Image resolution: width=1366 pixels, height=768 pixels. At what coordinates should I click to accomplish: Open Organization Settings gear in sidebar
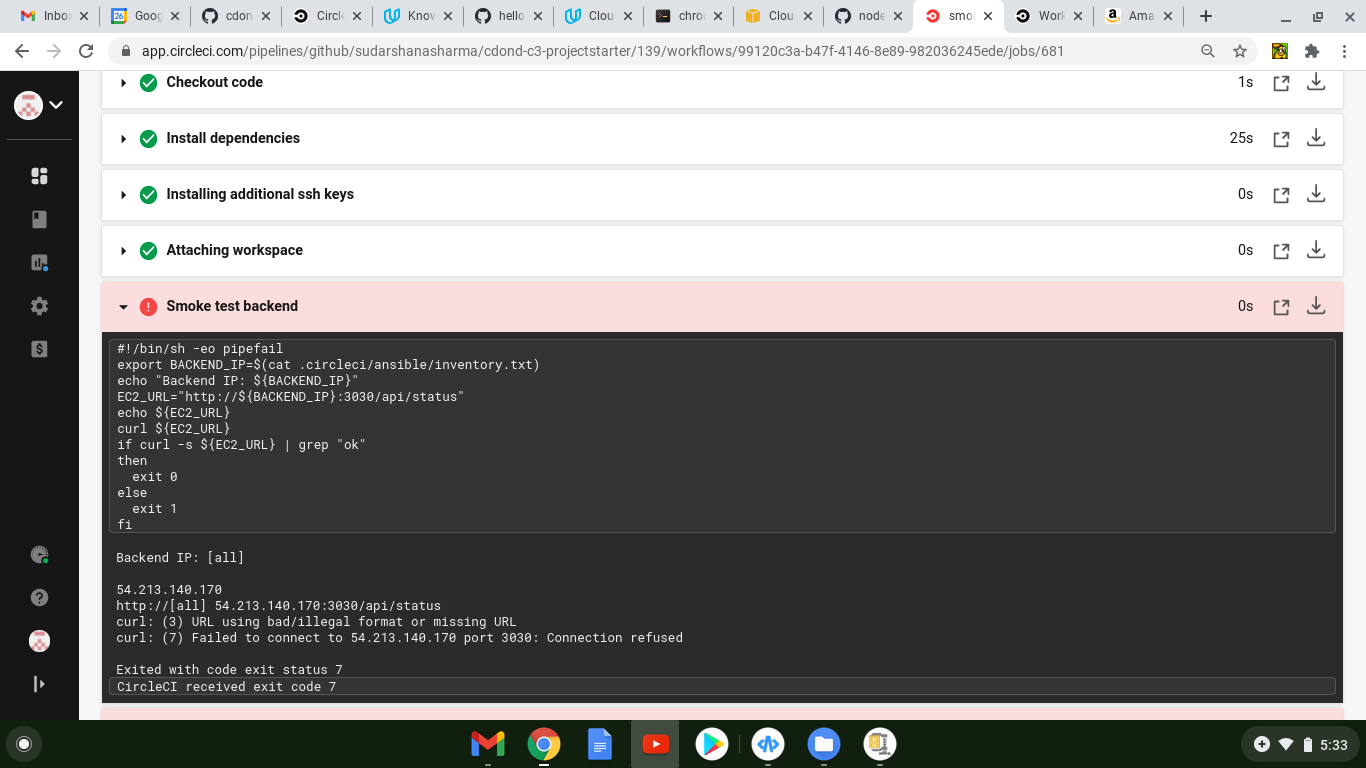click(39, 306)
